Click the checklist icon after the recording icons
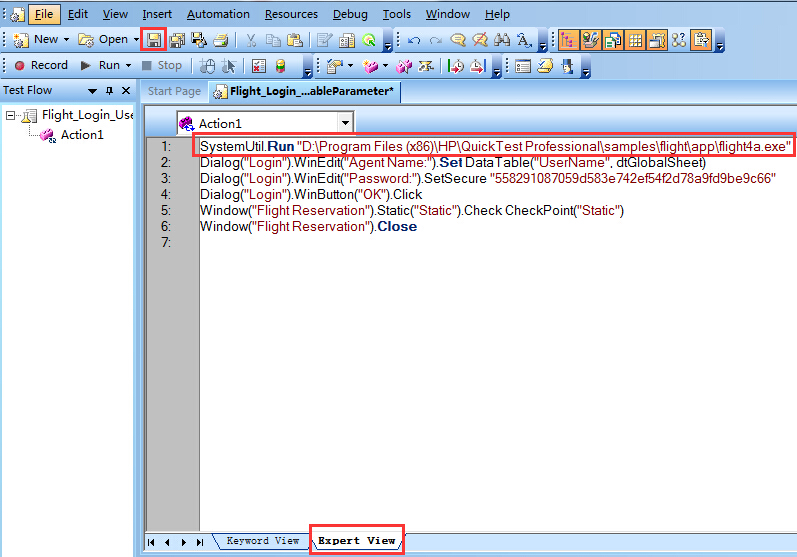The image size is (797, 557). click(x=259, y=66)
